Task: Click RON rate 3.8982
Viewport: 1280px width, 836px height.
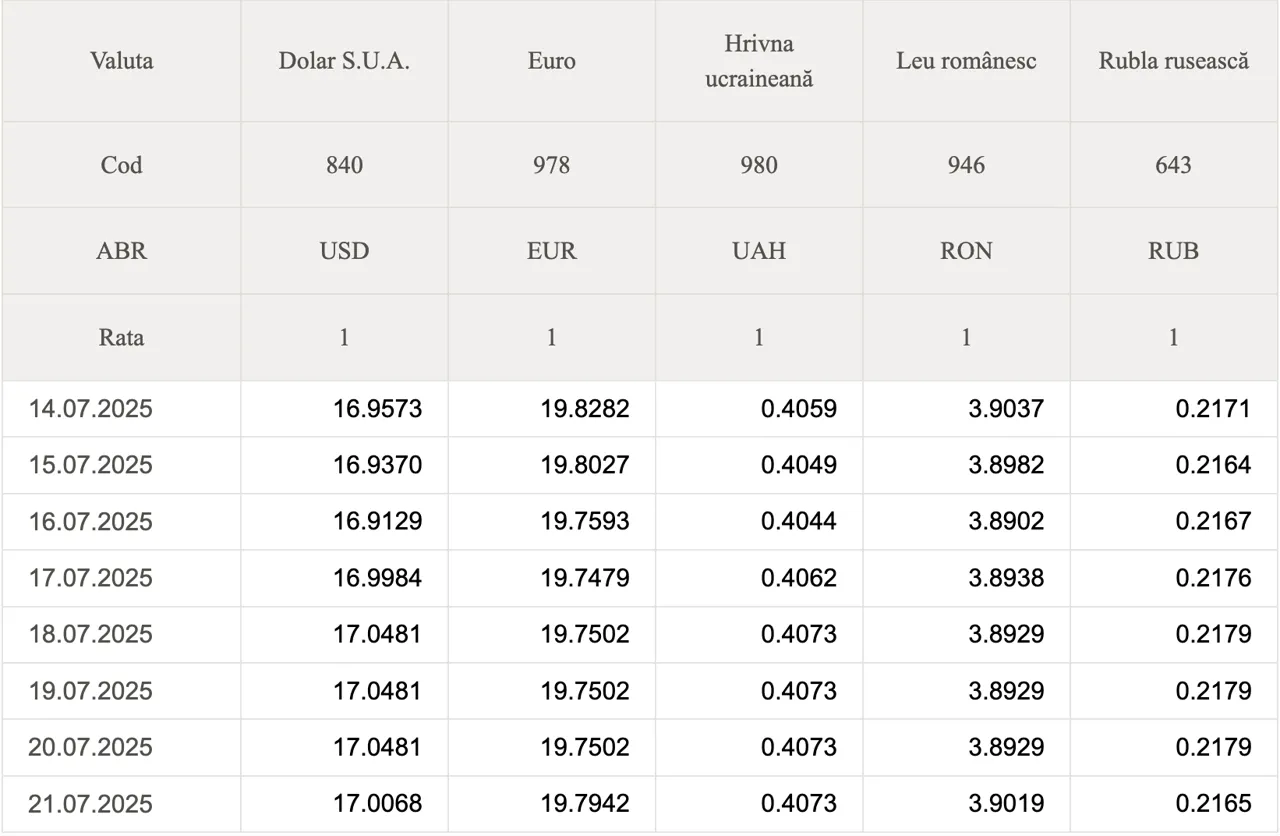Action: tap(1006, 465)
